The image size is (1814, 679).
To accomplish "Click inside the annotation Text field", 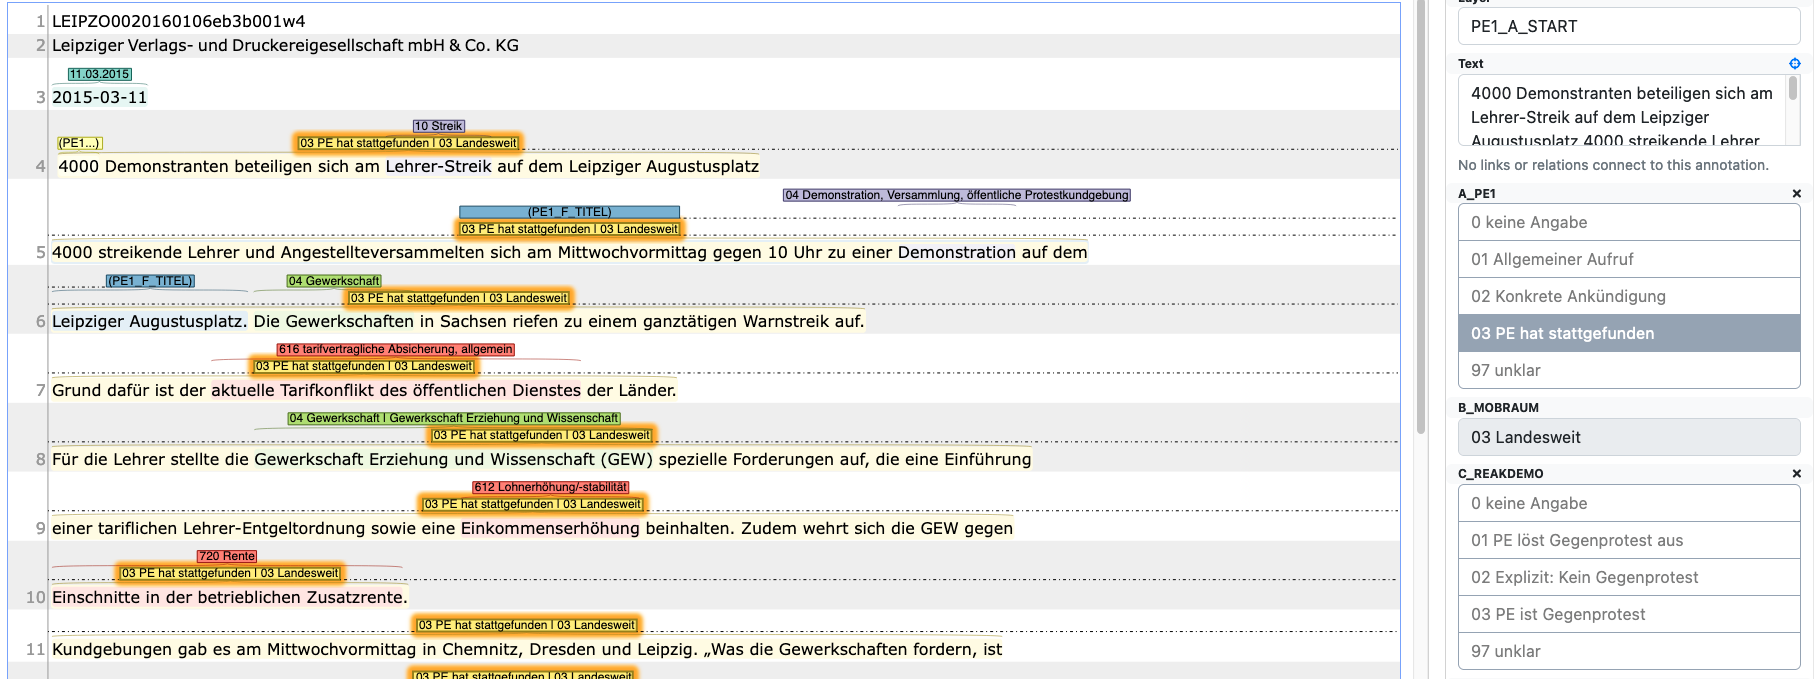I will pos(1621,111).
